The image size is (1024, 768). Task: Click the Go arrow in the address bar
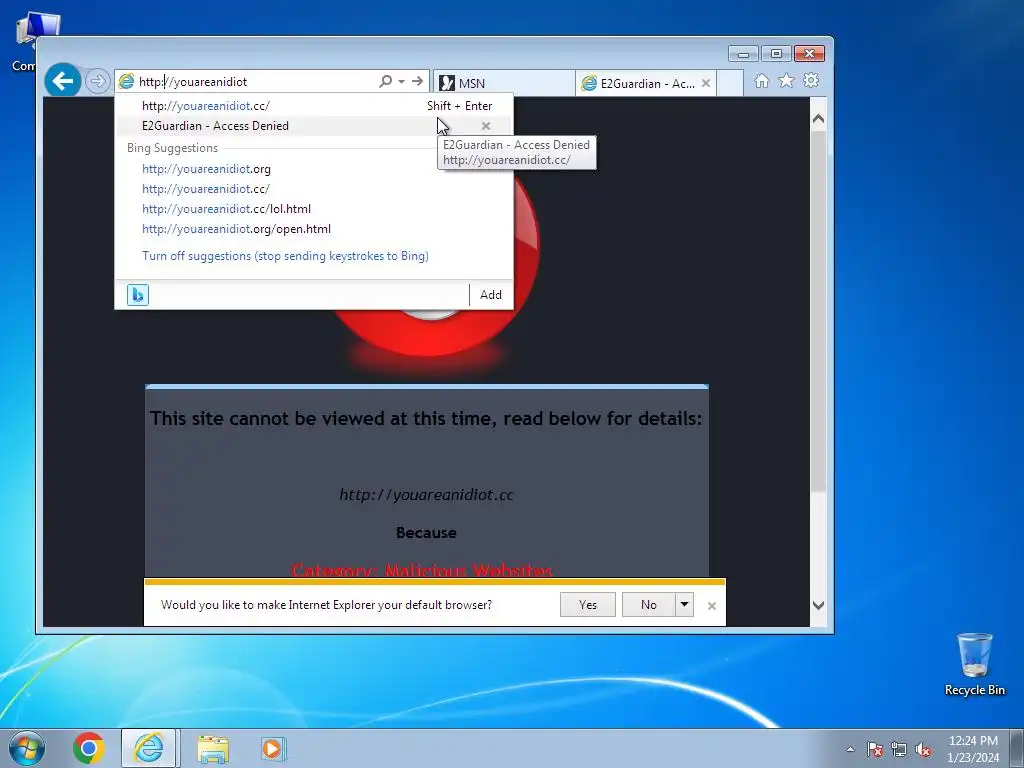pyautogui.click(x=417, y=81)
